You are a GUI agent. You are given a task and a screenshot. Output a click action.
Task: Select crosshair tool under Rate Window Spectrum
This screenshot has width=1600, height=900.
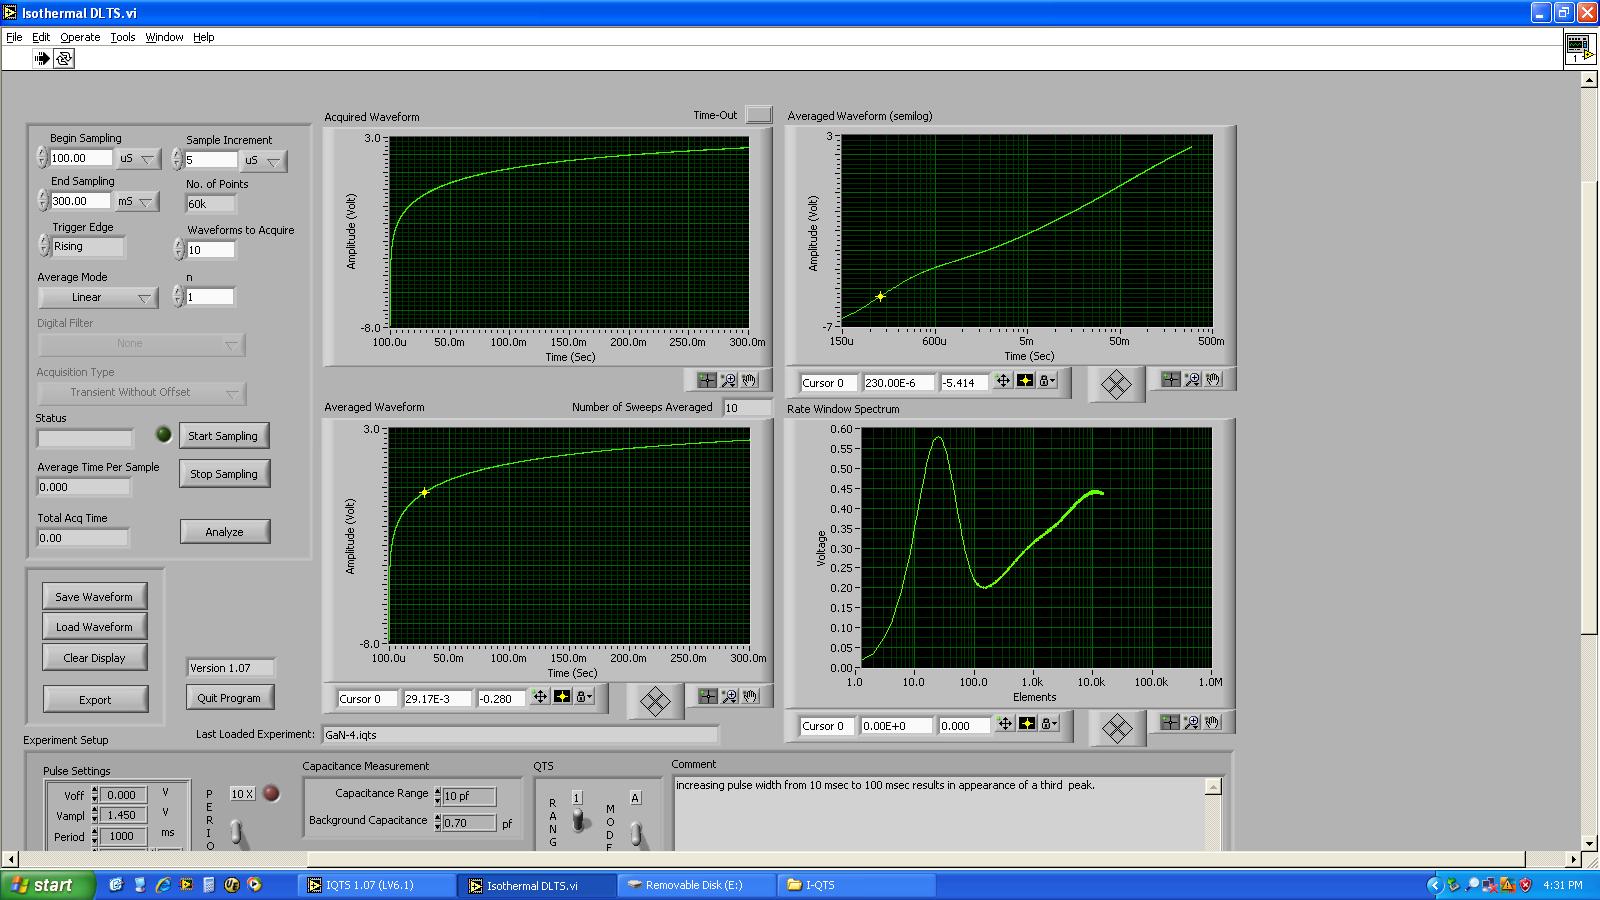[x=1170, y=722]
